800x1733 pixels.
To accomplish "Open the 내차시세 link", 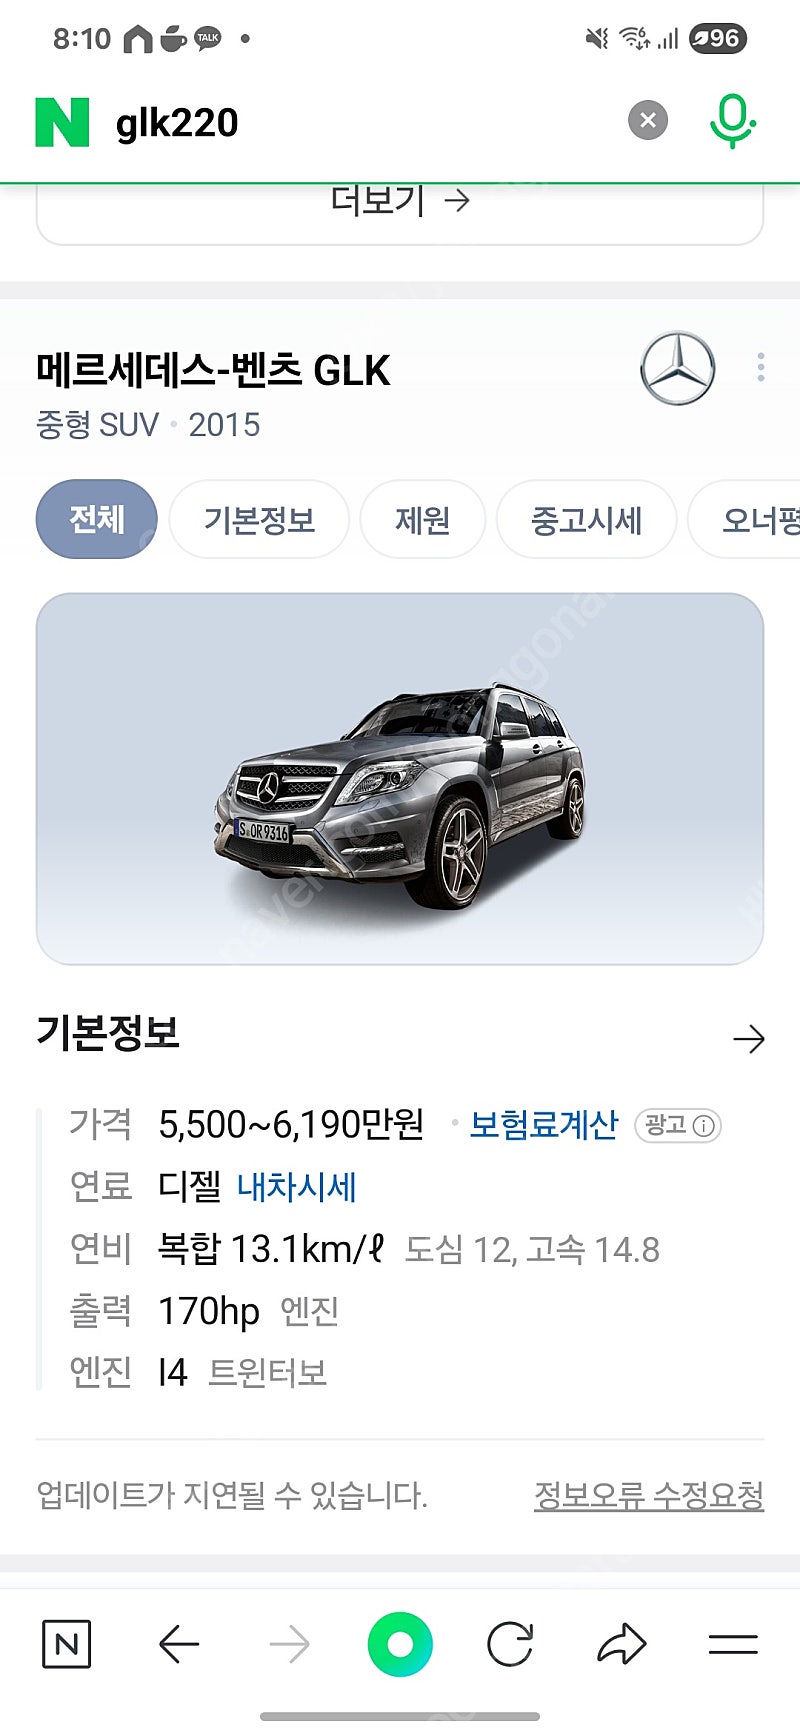I will coord(297,1187).
